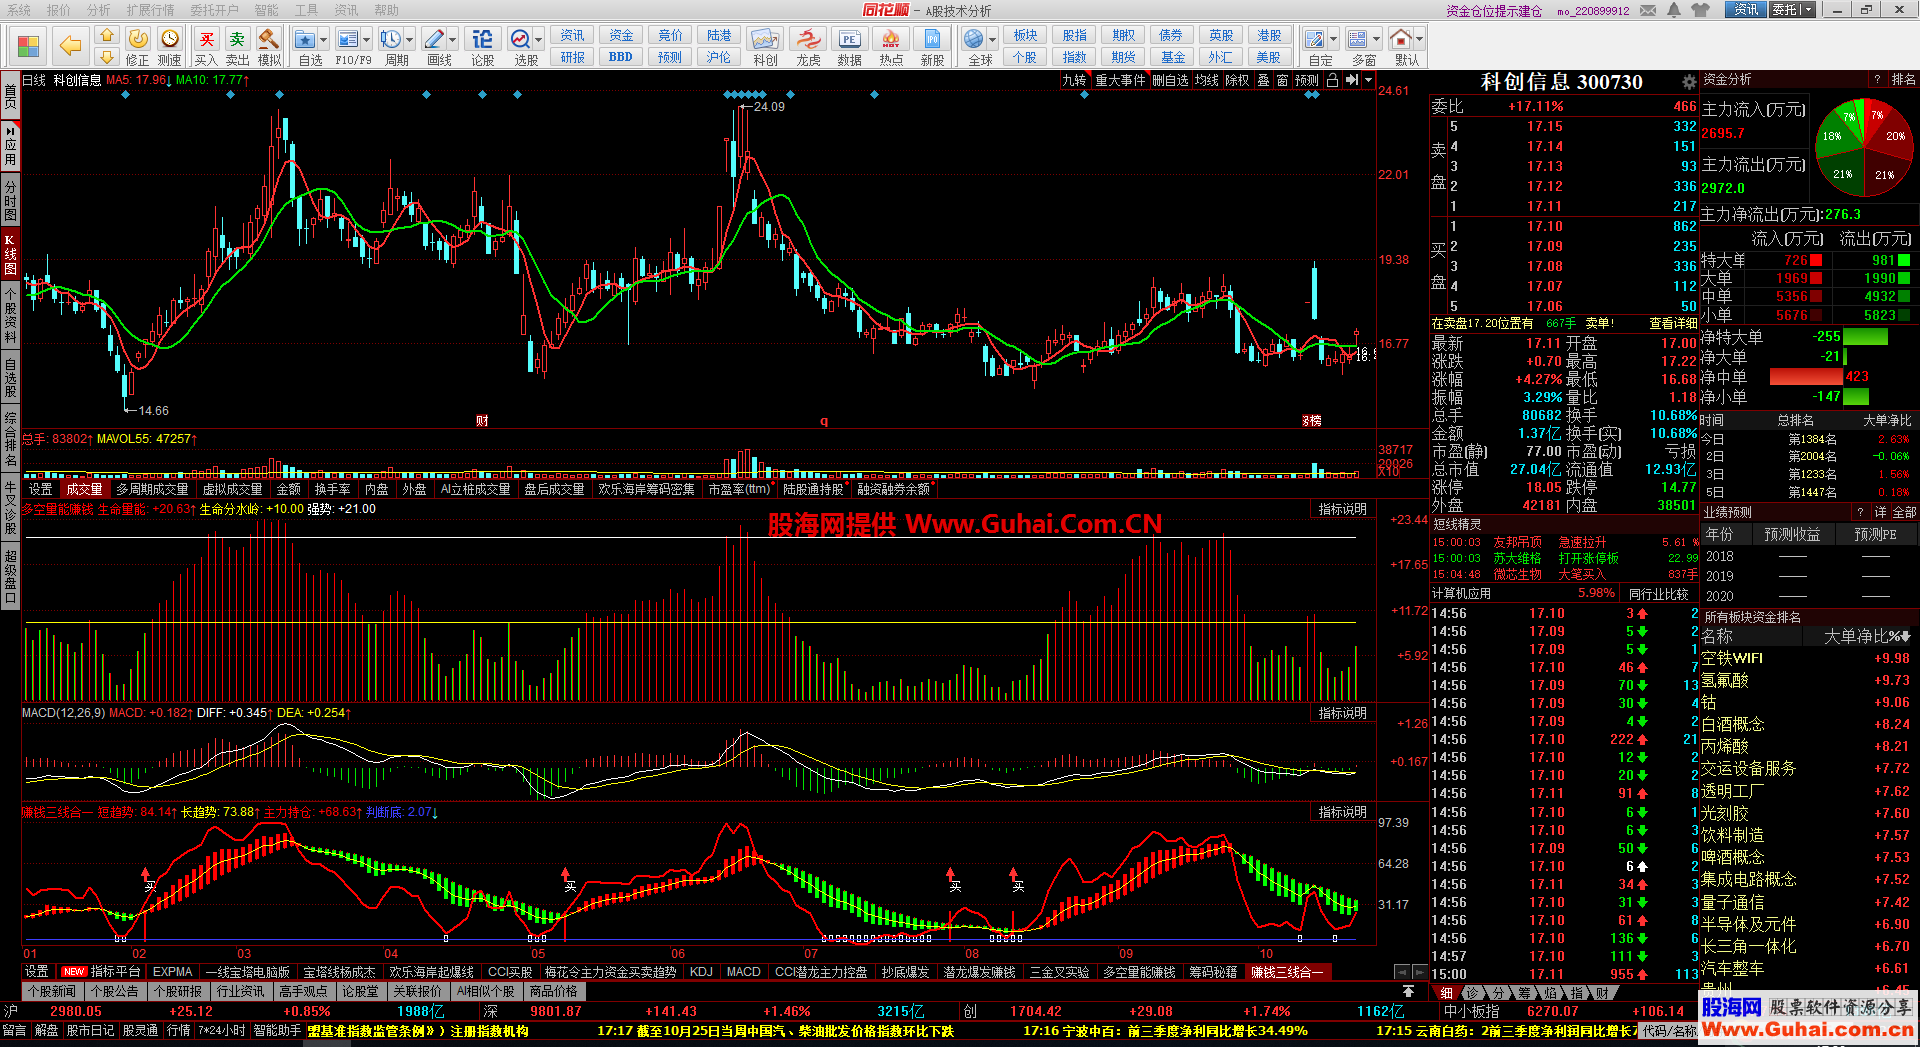Toggle 除权 adjustment on the chart
Image resolution: width=1920 pixels, height=1047 pixels.
(x=1237, y=80)
